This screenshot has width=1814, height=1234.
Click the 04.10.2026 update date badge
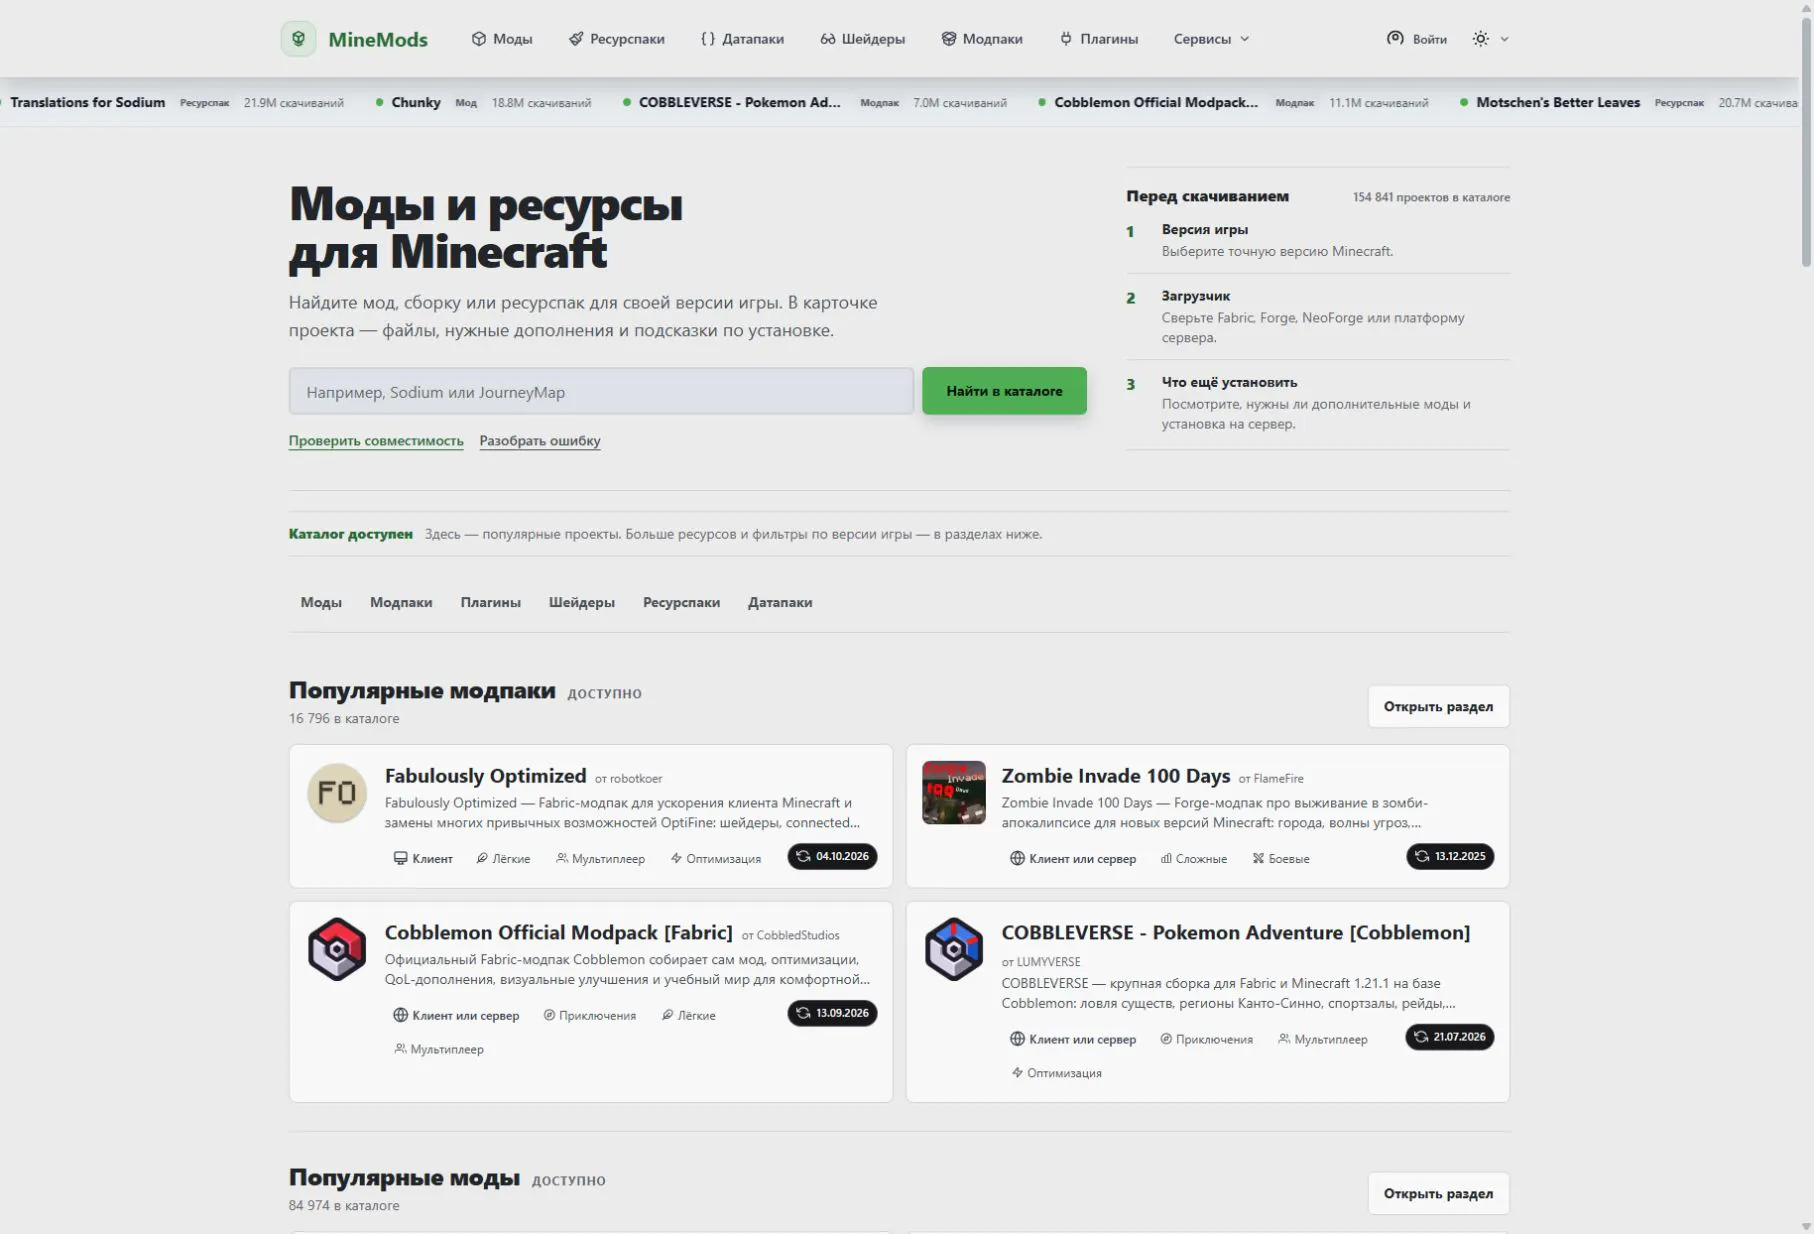tap(832, 856)
